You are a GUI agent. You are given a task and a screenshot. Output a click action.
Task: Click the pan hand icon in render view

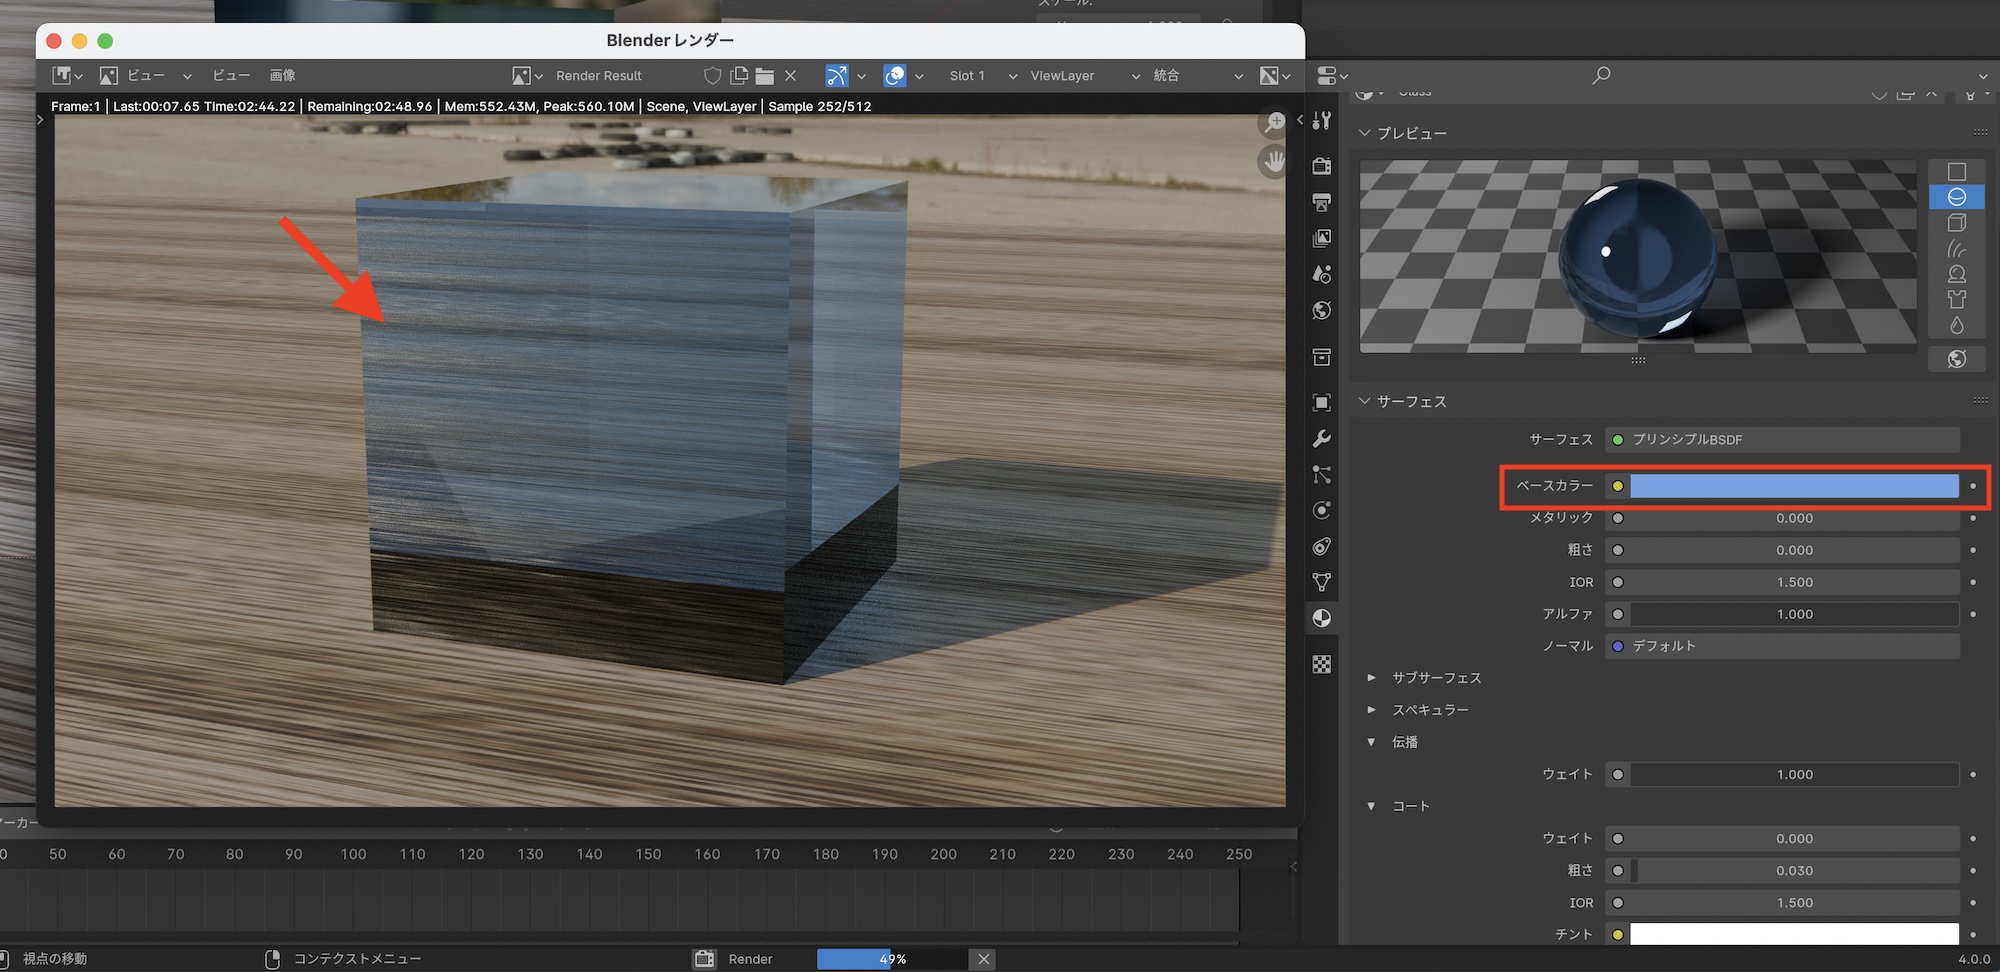click(1274, 161)
